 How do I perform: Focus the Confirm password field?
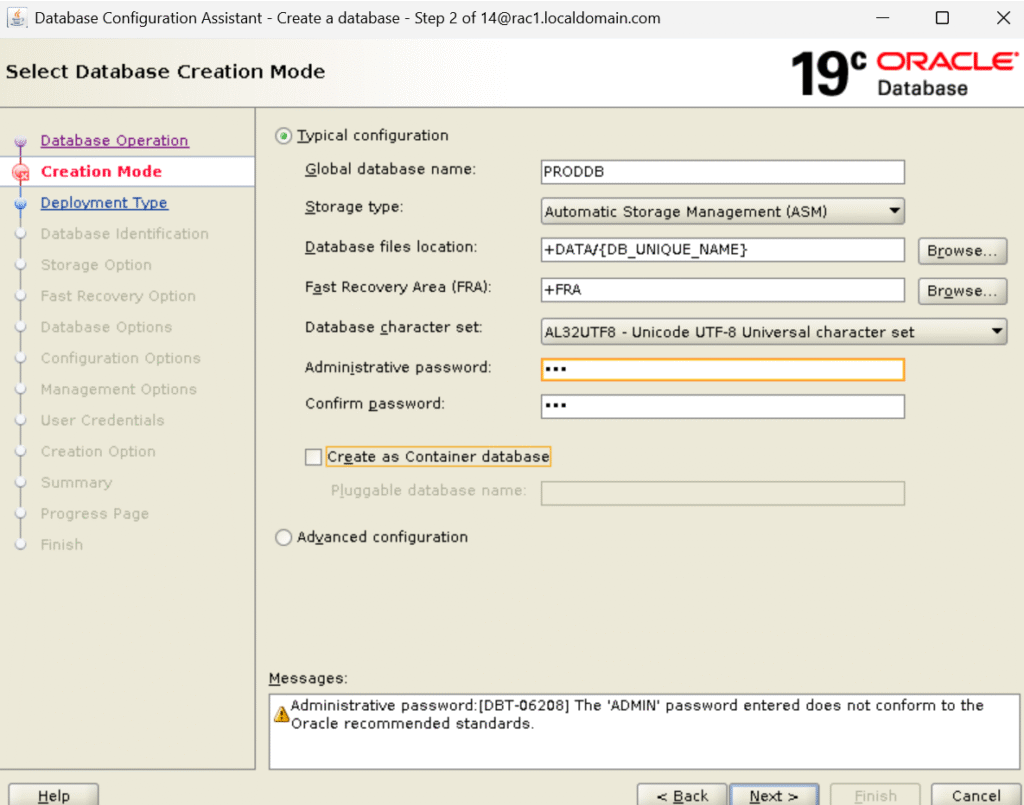[721, 406]
